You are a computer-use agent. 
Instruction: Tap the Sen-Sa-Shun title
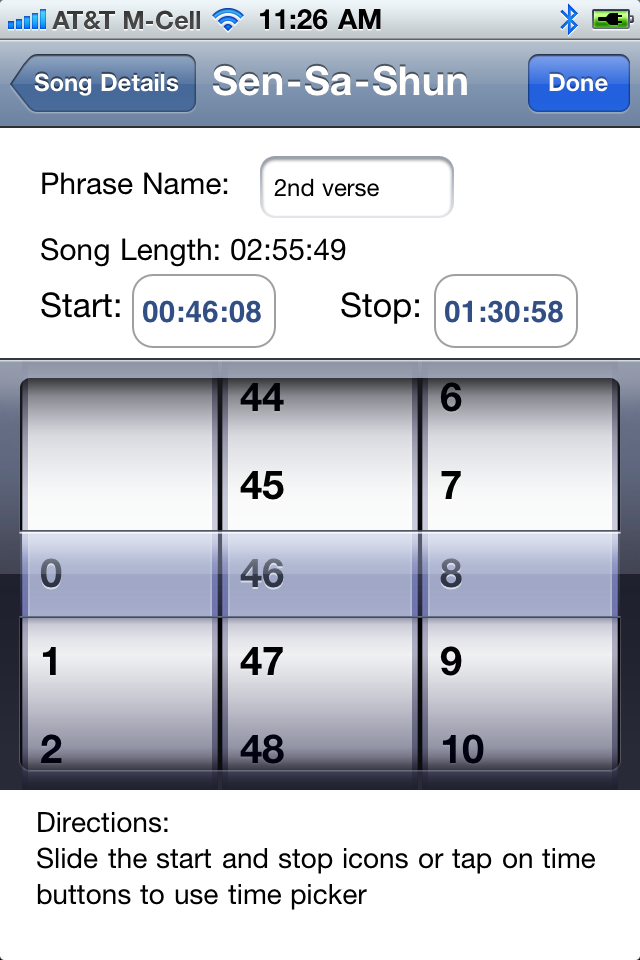point(340,82)
